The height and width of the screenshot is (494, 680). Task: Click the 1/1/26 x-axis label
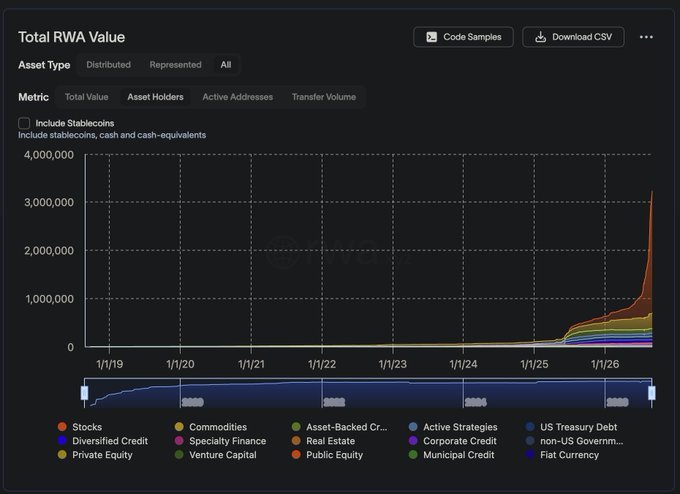point(605,364)
